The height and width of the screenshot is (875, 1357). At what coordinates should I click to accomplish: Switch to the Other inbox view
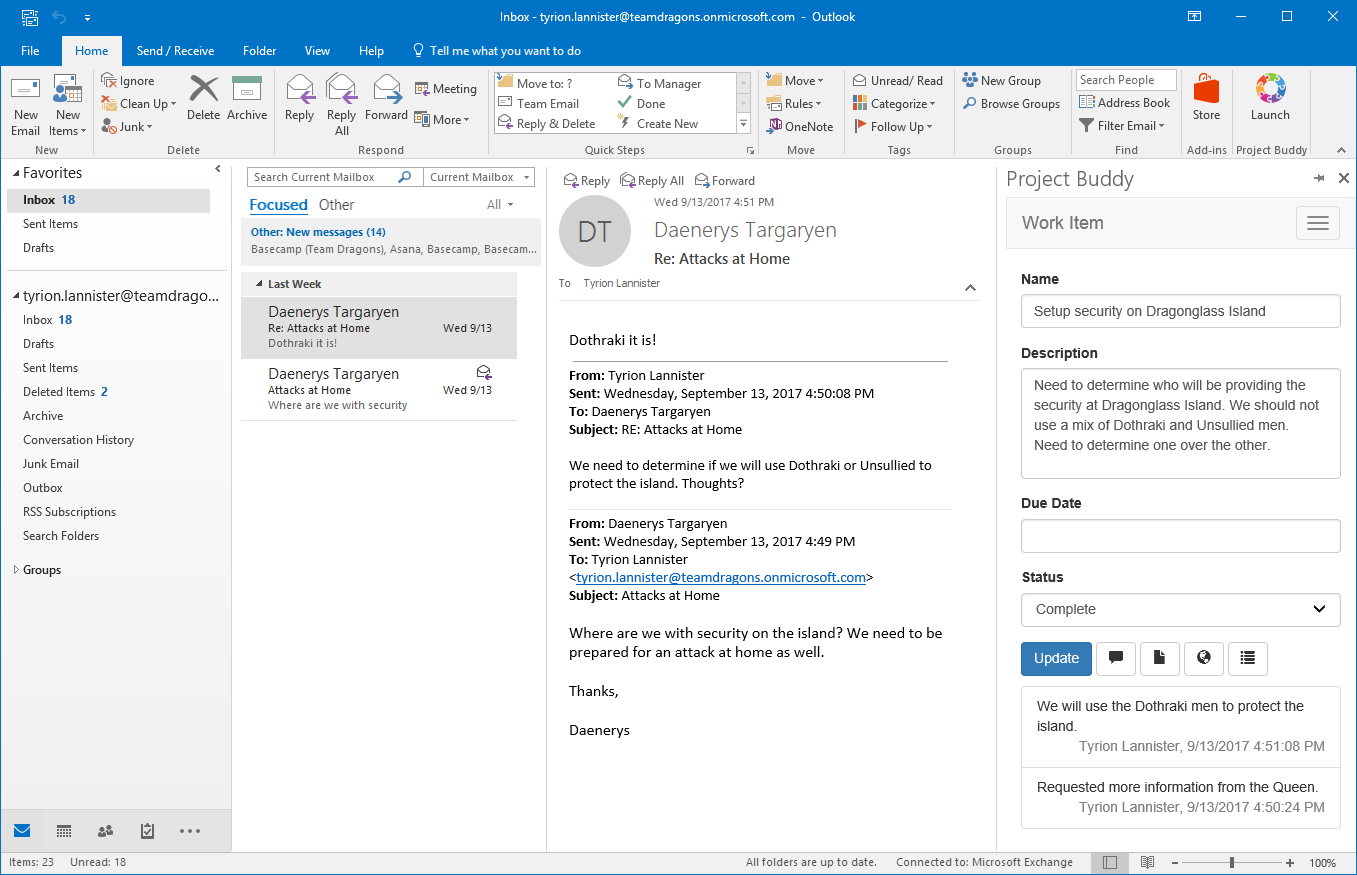[336, 205]
